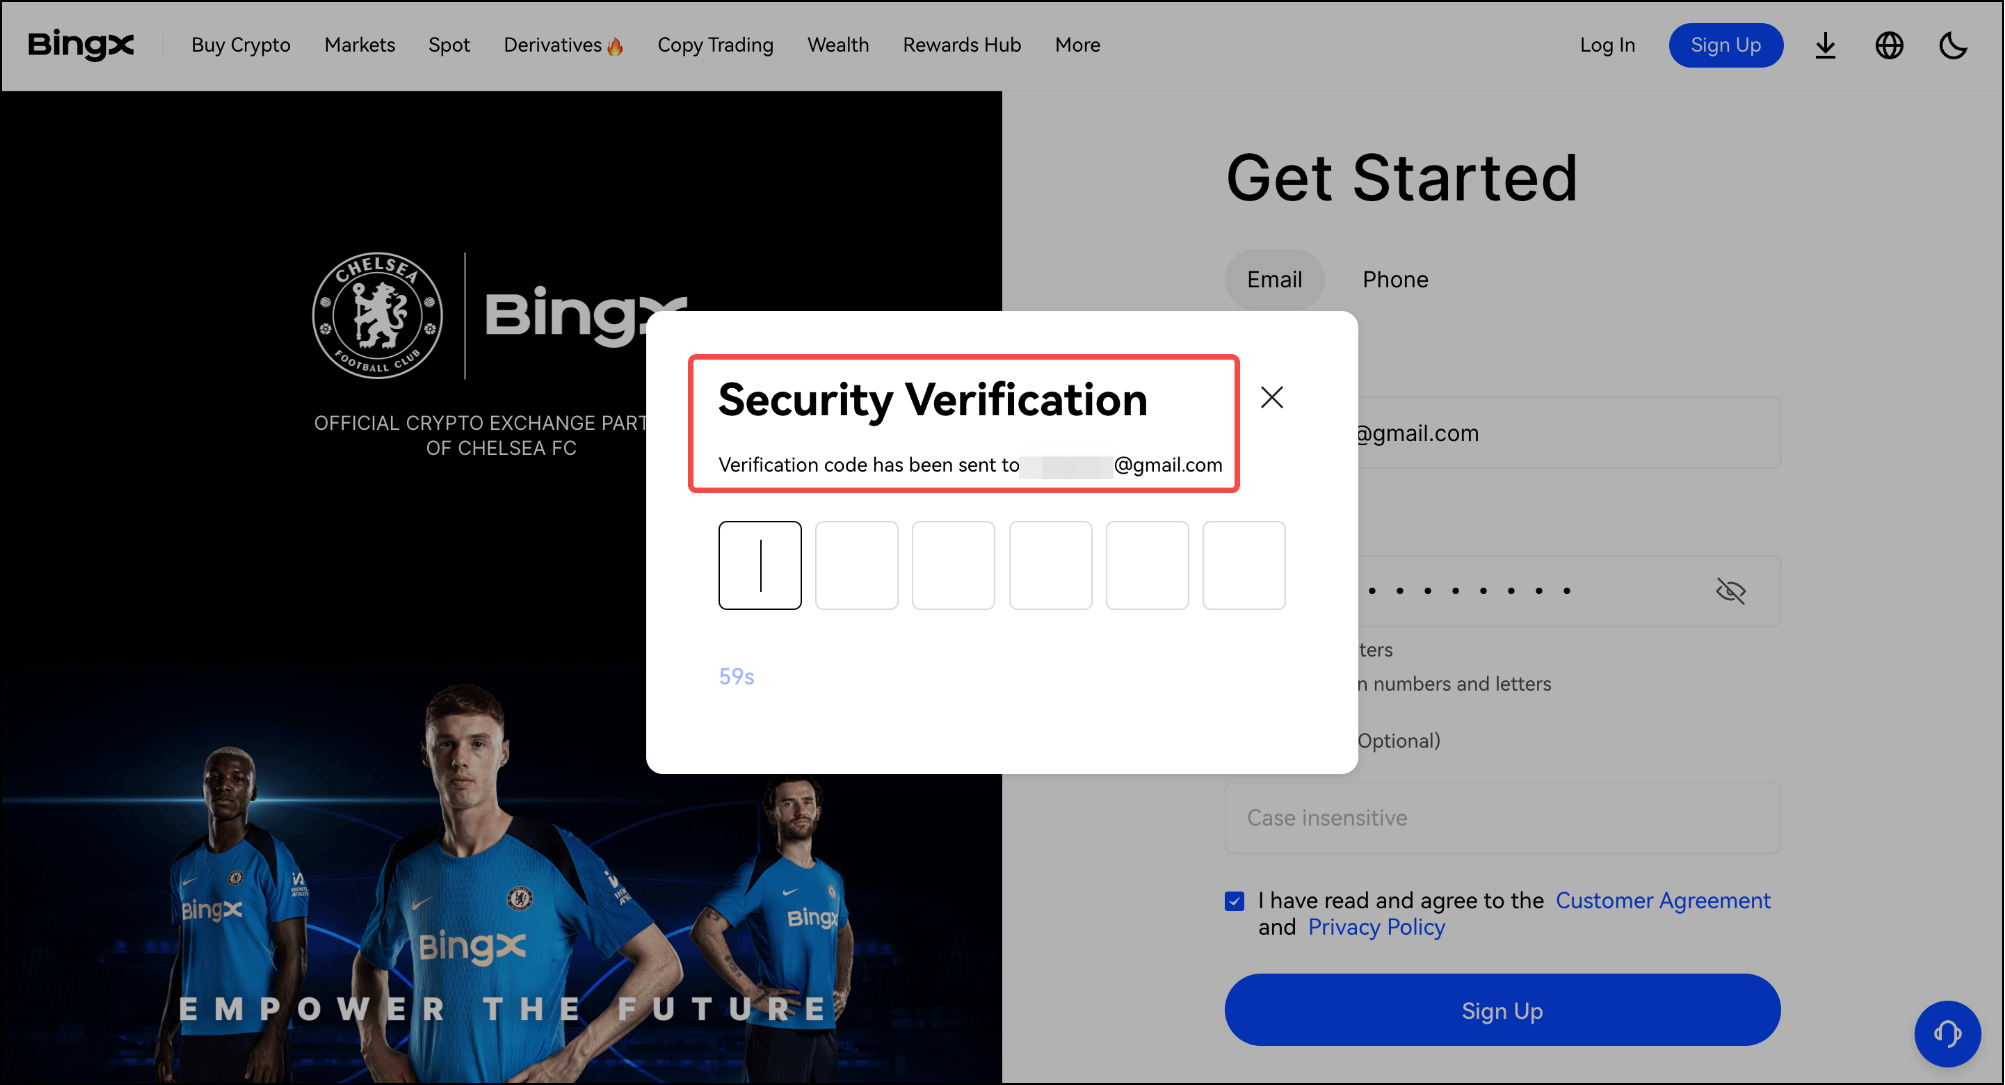This screenshot has height=1085, width=2005.
Task: Select Rewards Hub from the navigation
Action: tap(961, 45)
